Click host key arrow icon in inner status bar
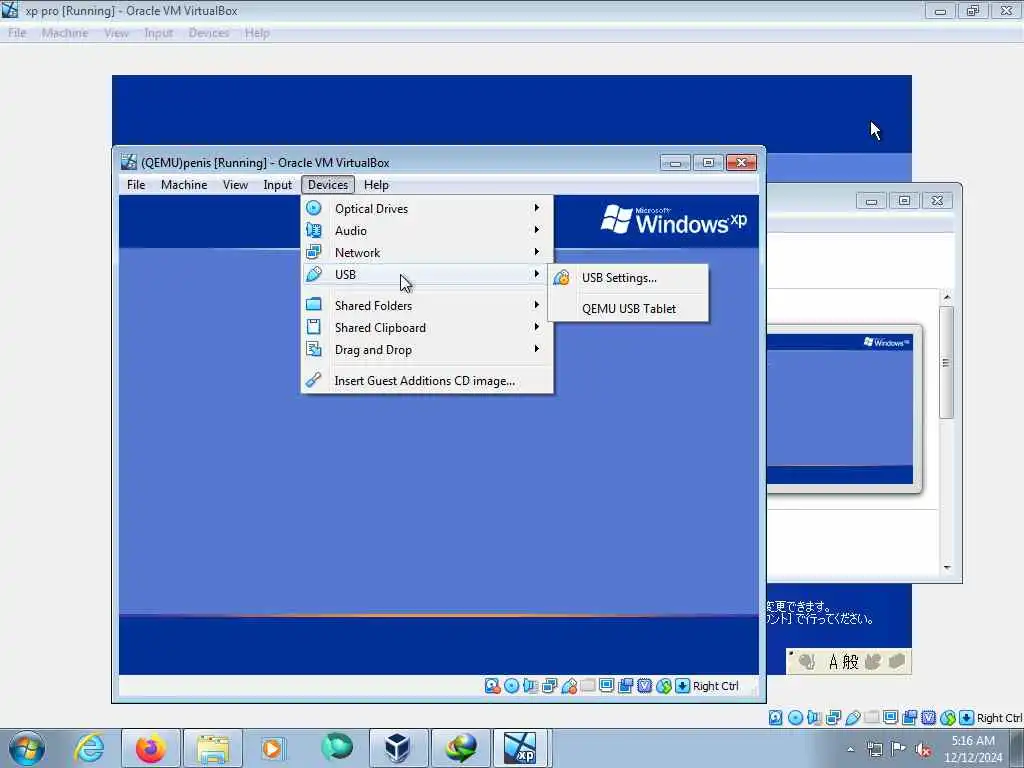The height and width of the screenshot is (768, 1024). point(682,686)
